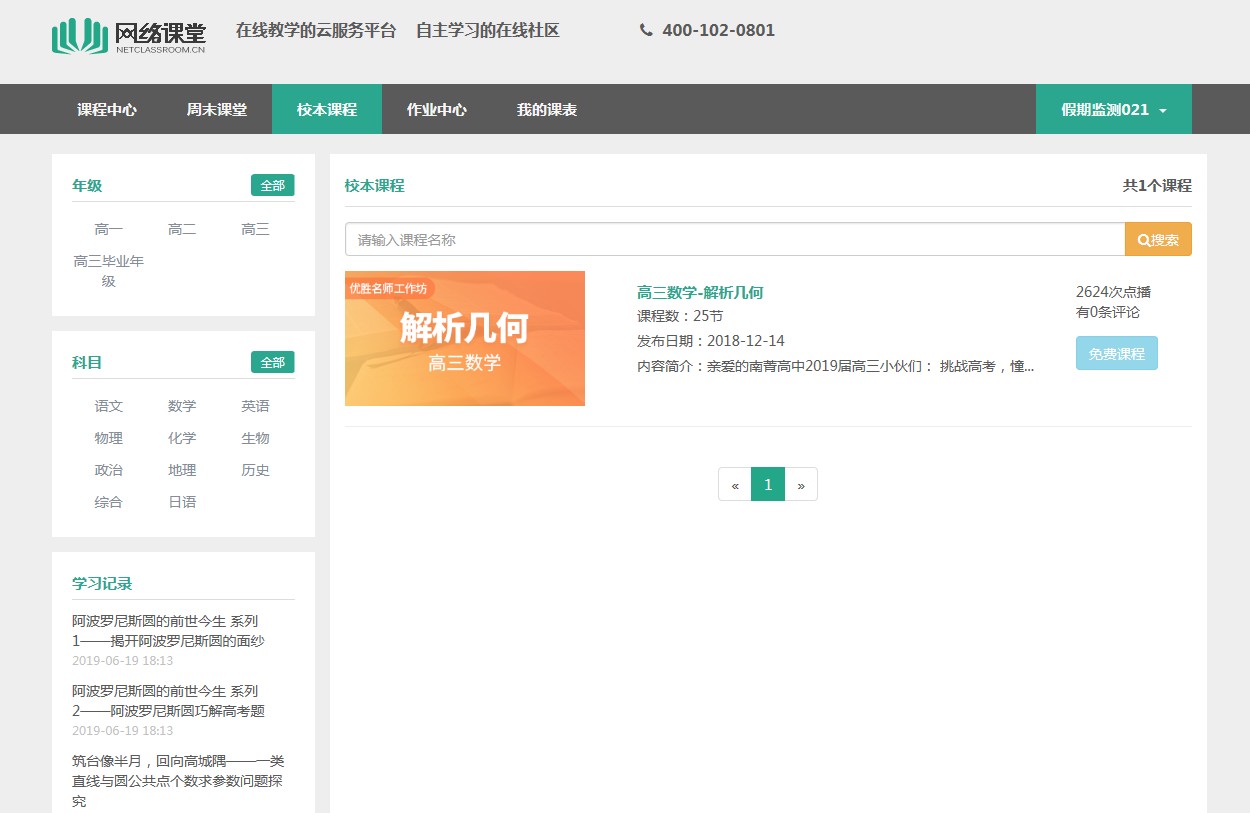Switch to the 周末课堂 tab
Screen dimensions: 1250x813
click(x=216, y=110)
